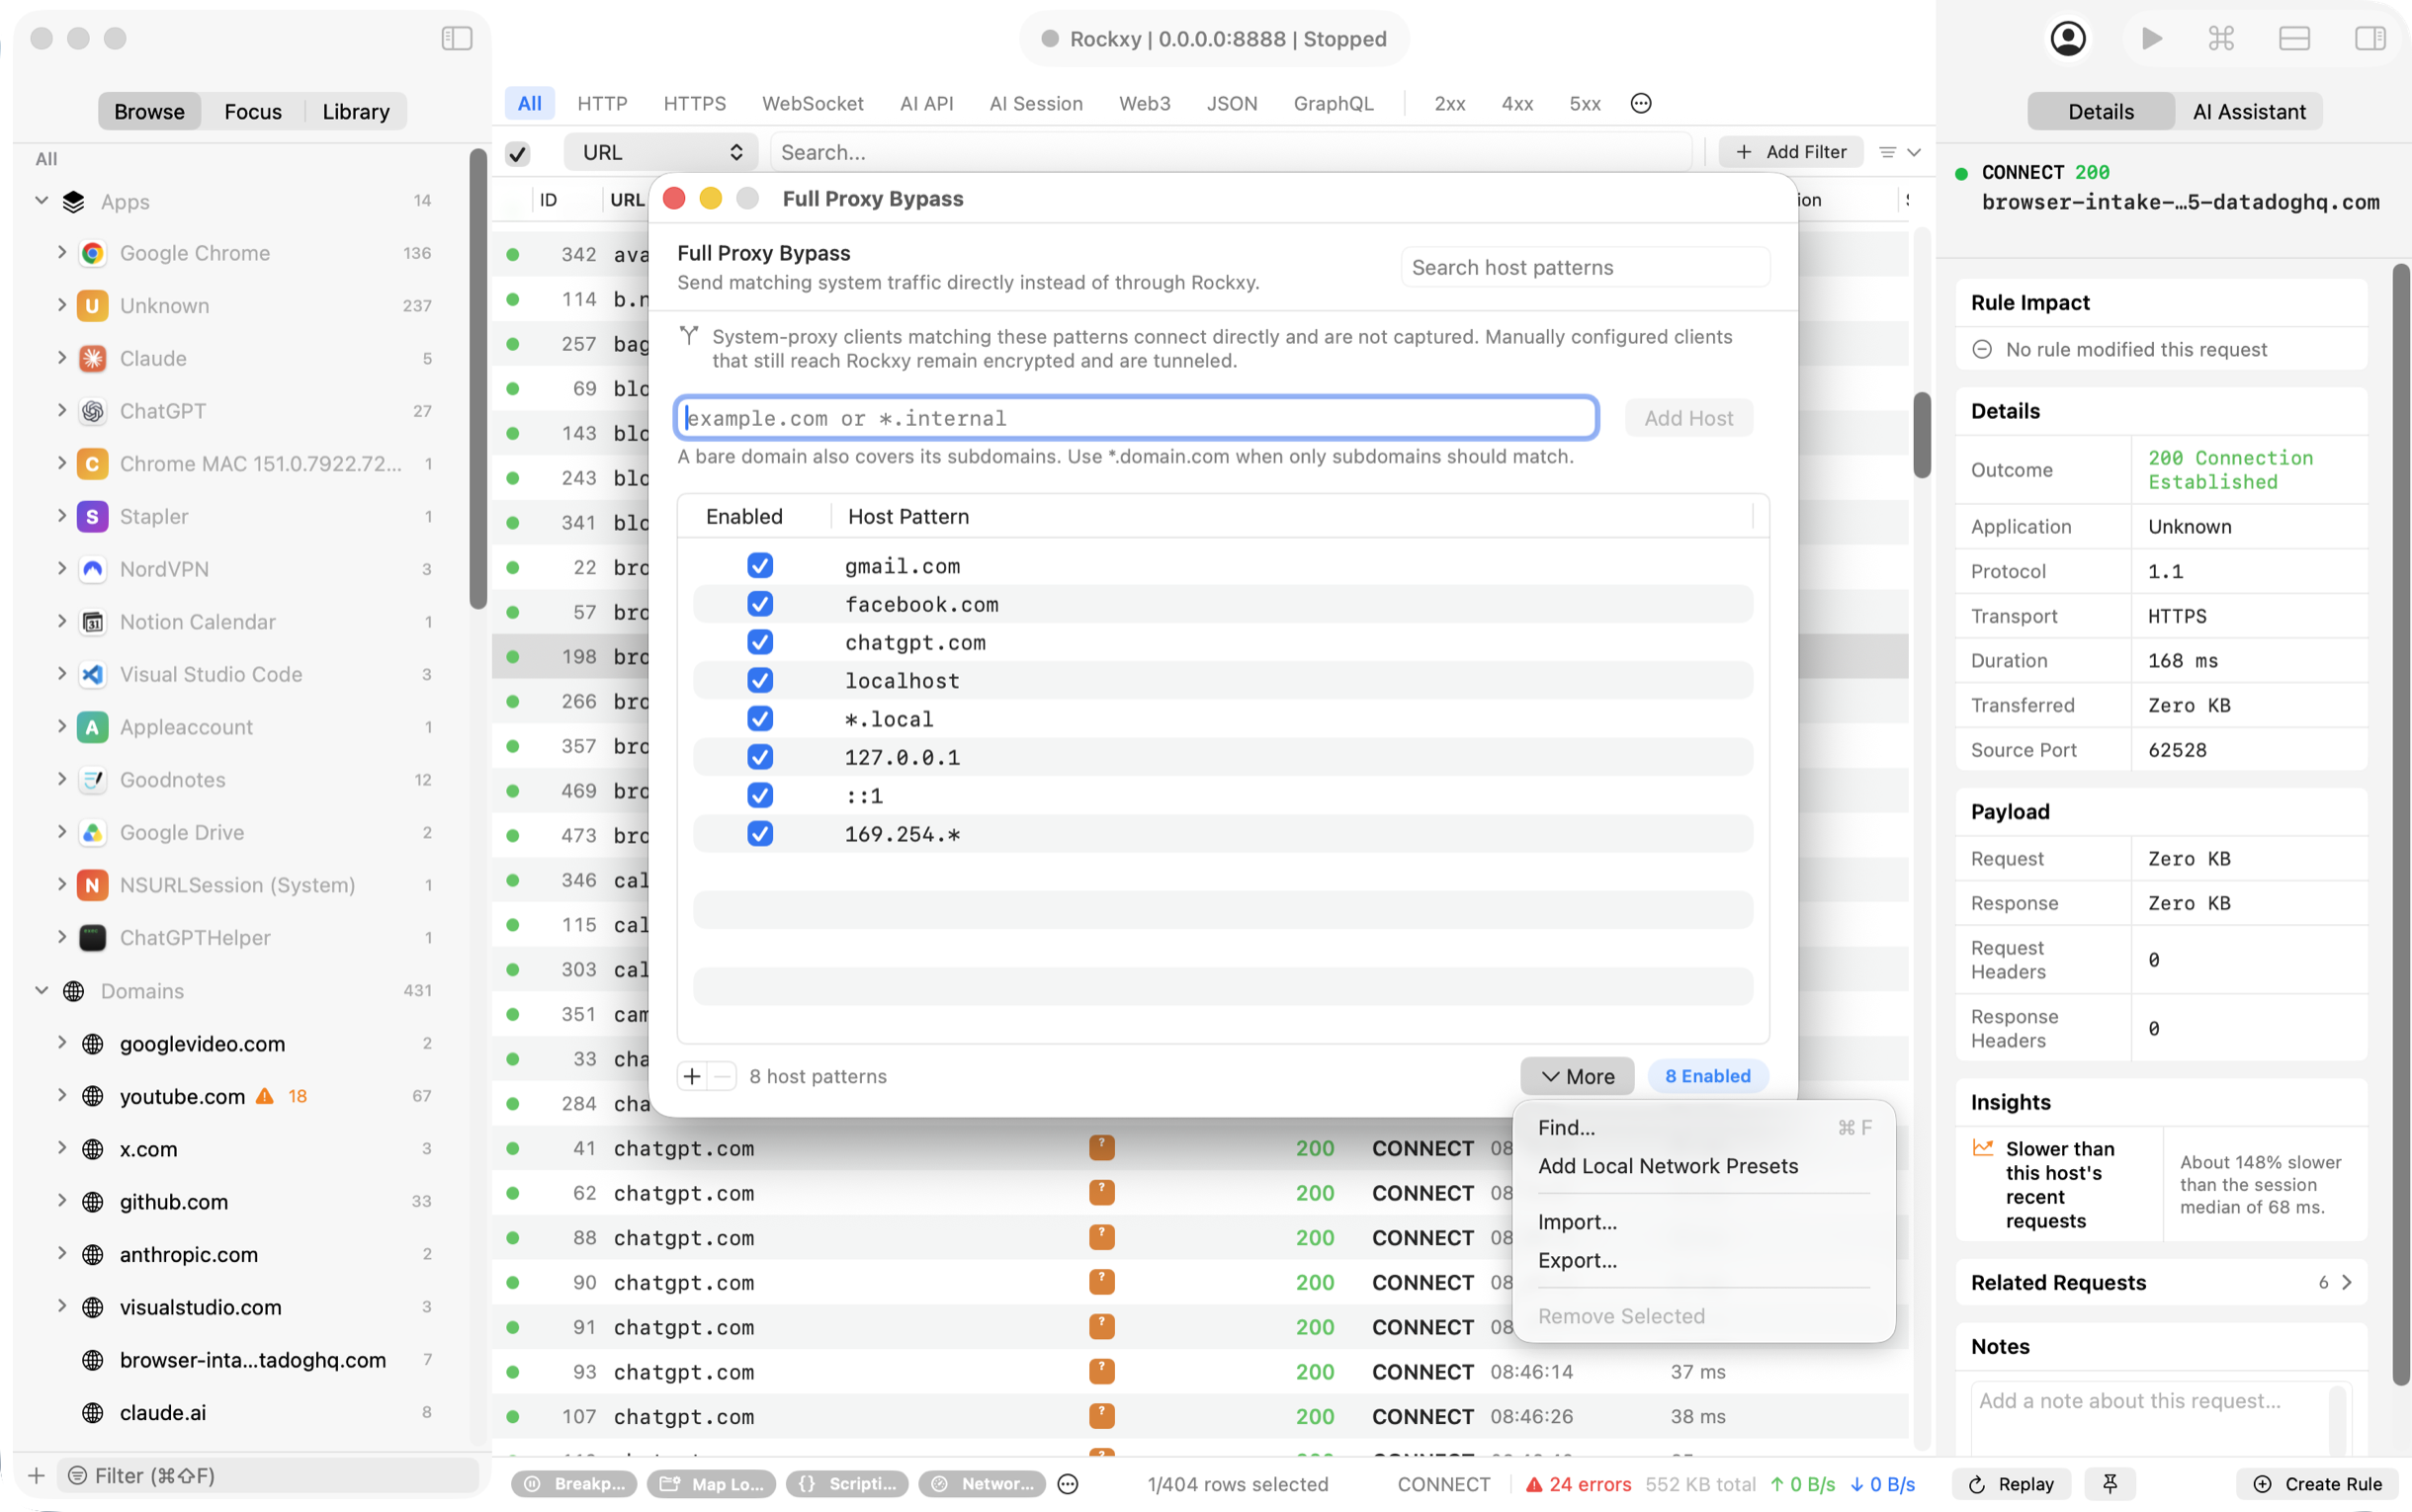Image resolution: width=2412 pixels, height=1512 pixels.
Task: Collapse the Domains tree section
Action: tap(41, 990)
